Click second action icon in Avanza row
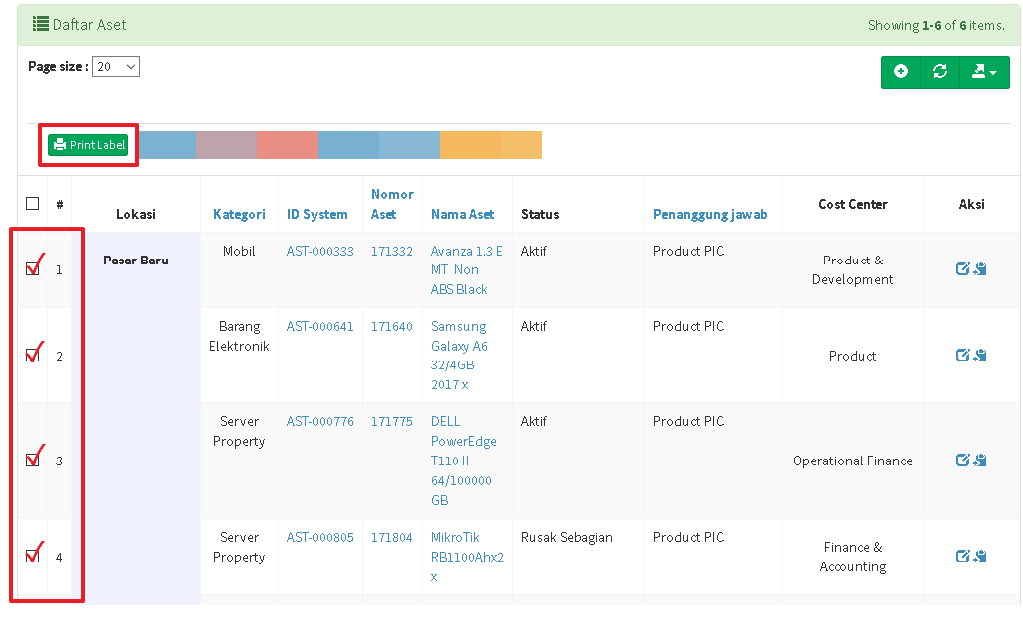Image resolution: width=1023 pixels, height=624 pixels. pyautogui.click(x=981, y=269)
